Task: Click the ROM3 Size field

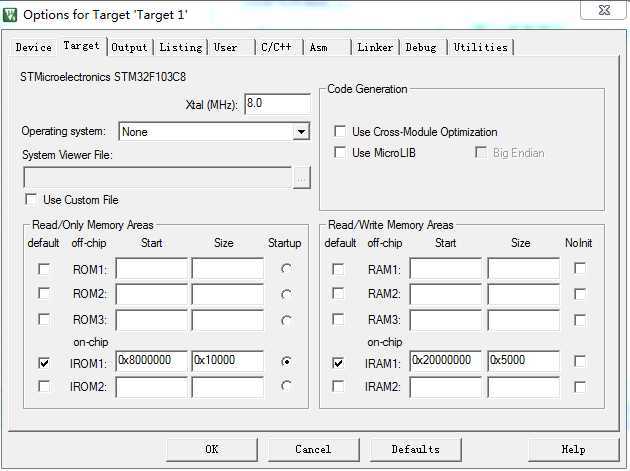Action: pos(228,320)
